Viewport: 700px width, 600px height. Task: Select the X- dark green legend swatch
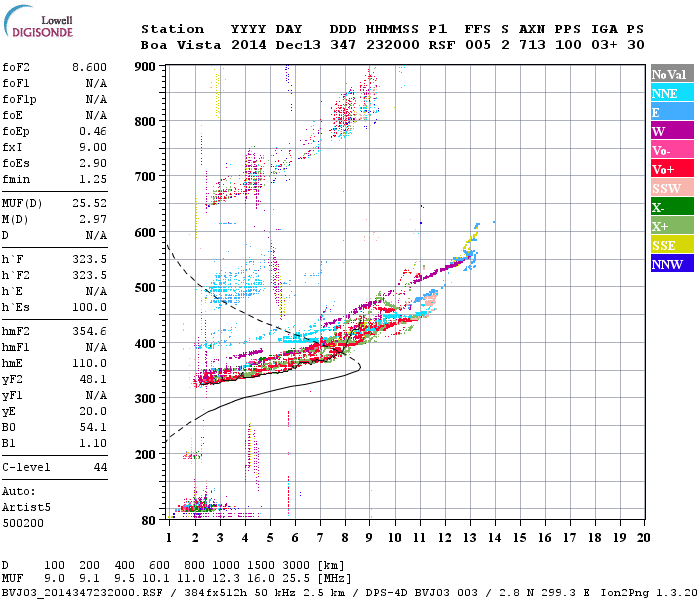coord(672,207)
